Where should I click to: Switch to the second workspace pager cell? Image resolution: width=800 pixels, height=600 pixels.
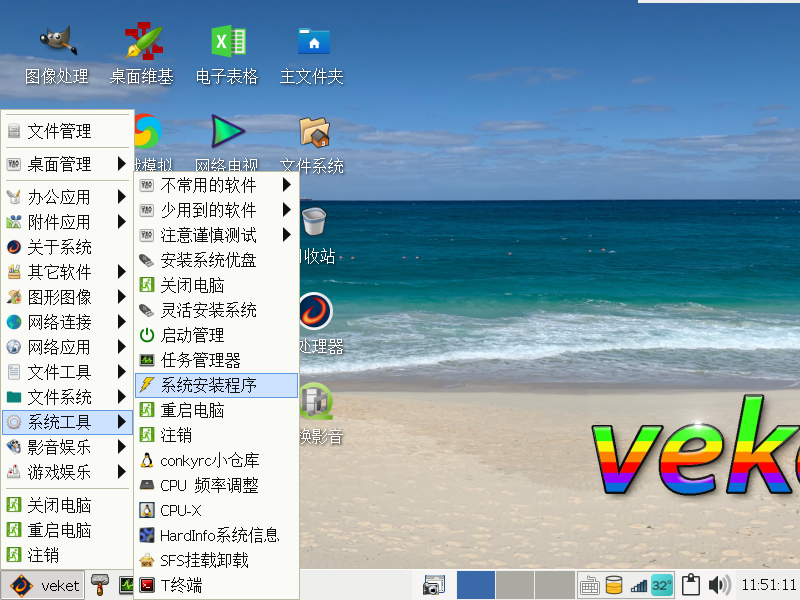click(x=515, y=585)
